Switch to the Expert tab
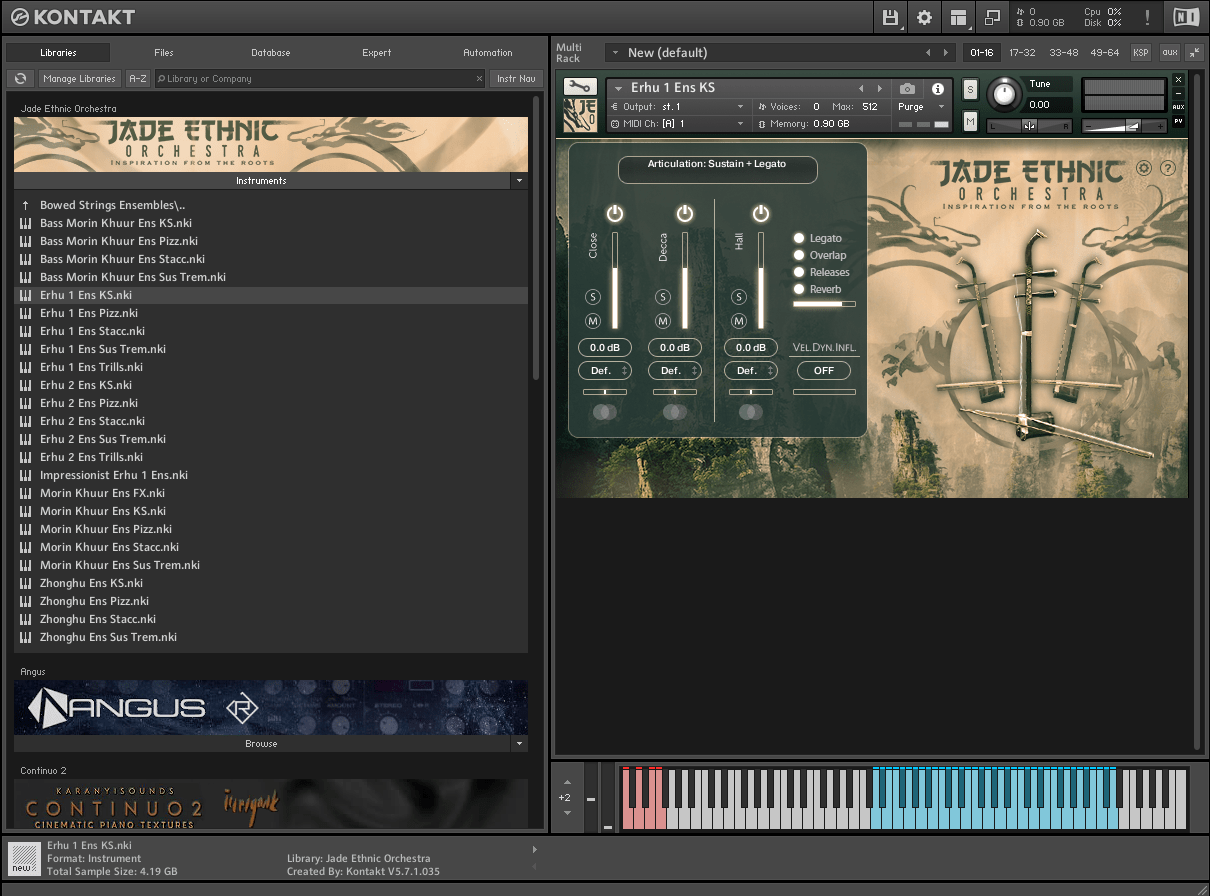The width and height of the screenshot is (1210, 896). [x=377, y=52]
